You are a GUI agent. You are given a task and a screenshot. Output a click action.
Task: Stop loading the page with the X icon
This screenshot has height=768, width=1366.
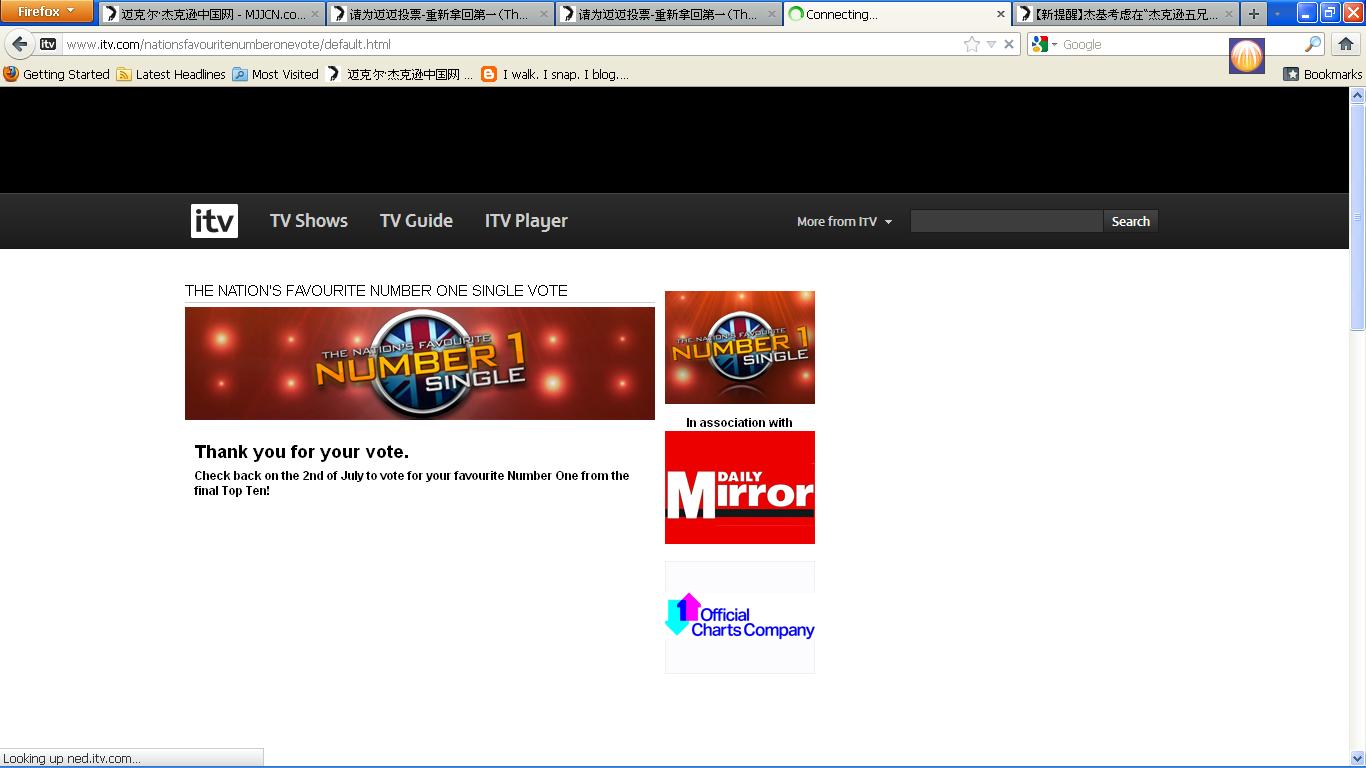[x=1009, y=44]
